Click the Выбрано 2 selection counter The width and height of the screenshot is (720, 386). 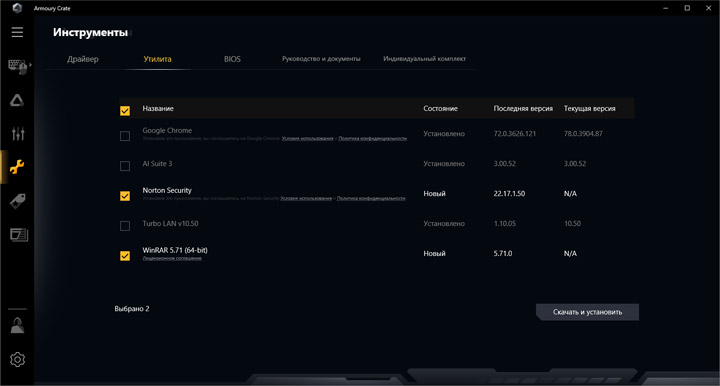tap(132, 308)
